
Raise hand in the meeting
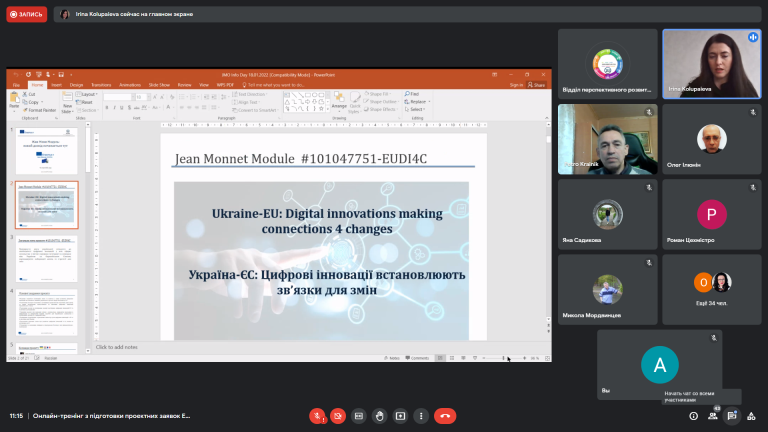(380, 416)
